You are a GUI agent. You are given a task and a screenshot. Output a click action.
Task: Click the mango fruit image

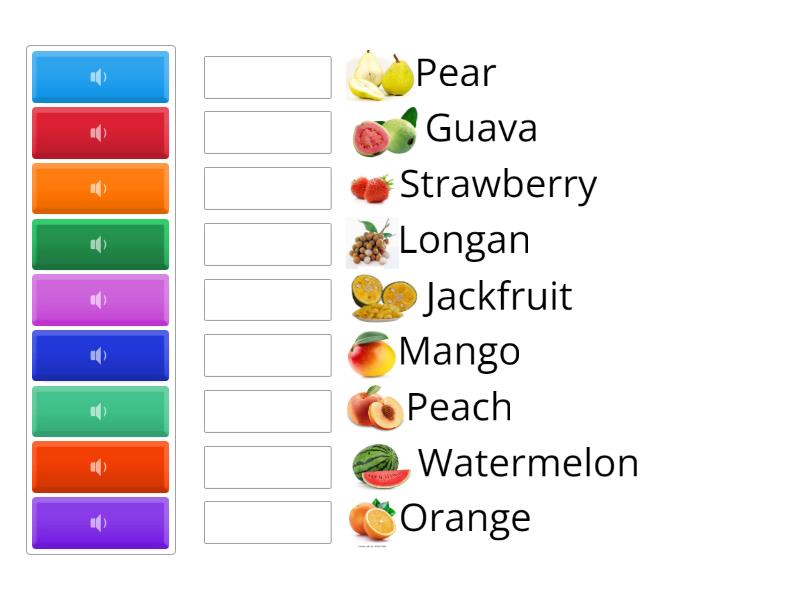coord(373,352)
